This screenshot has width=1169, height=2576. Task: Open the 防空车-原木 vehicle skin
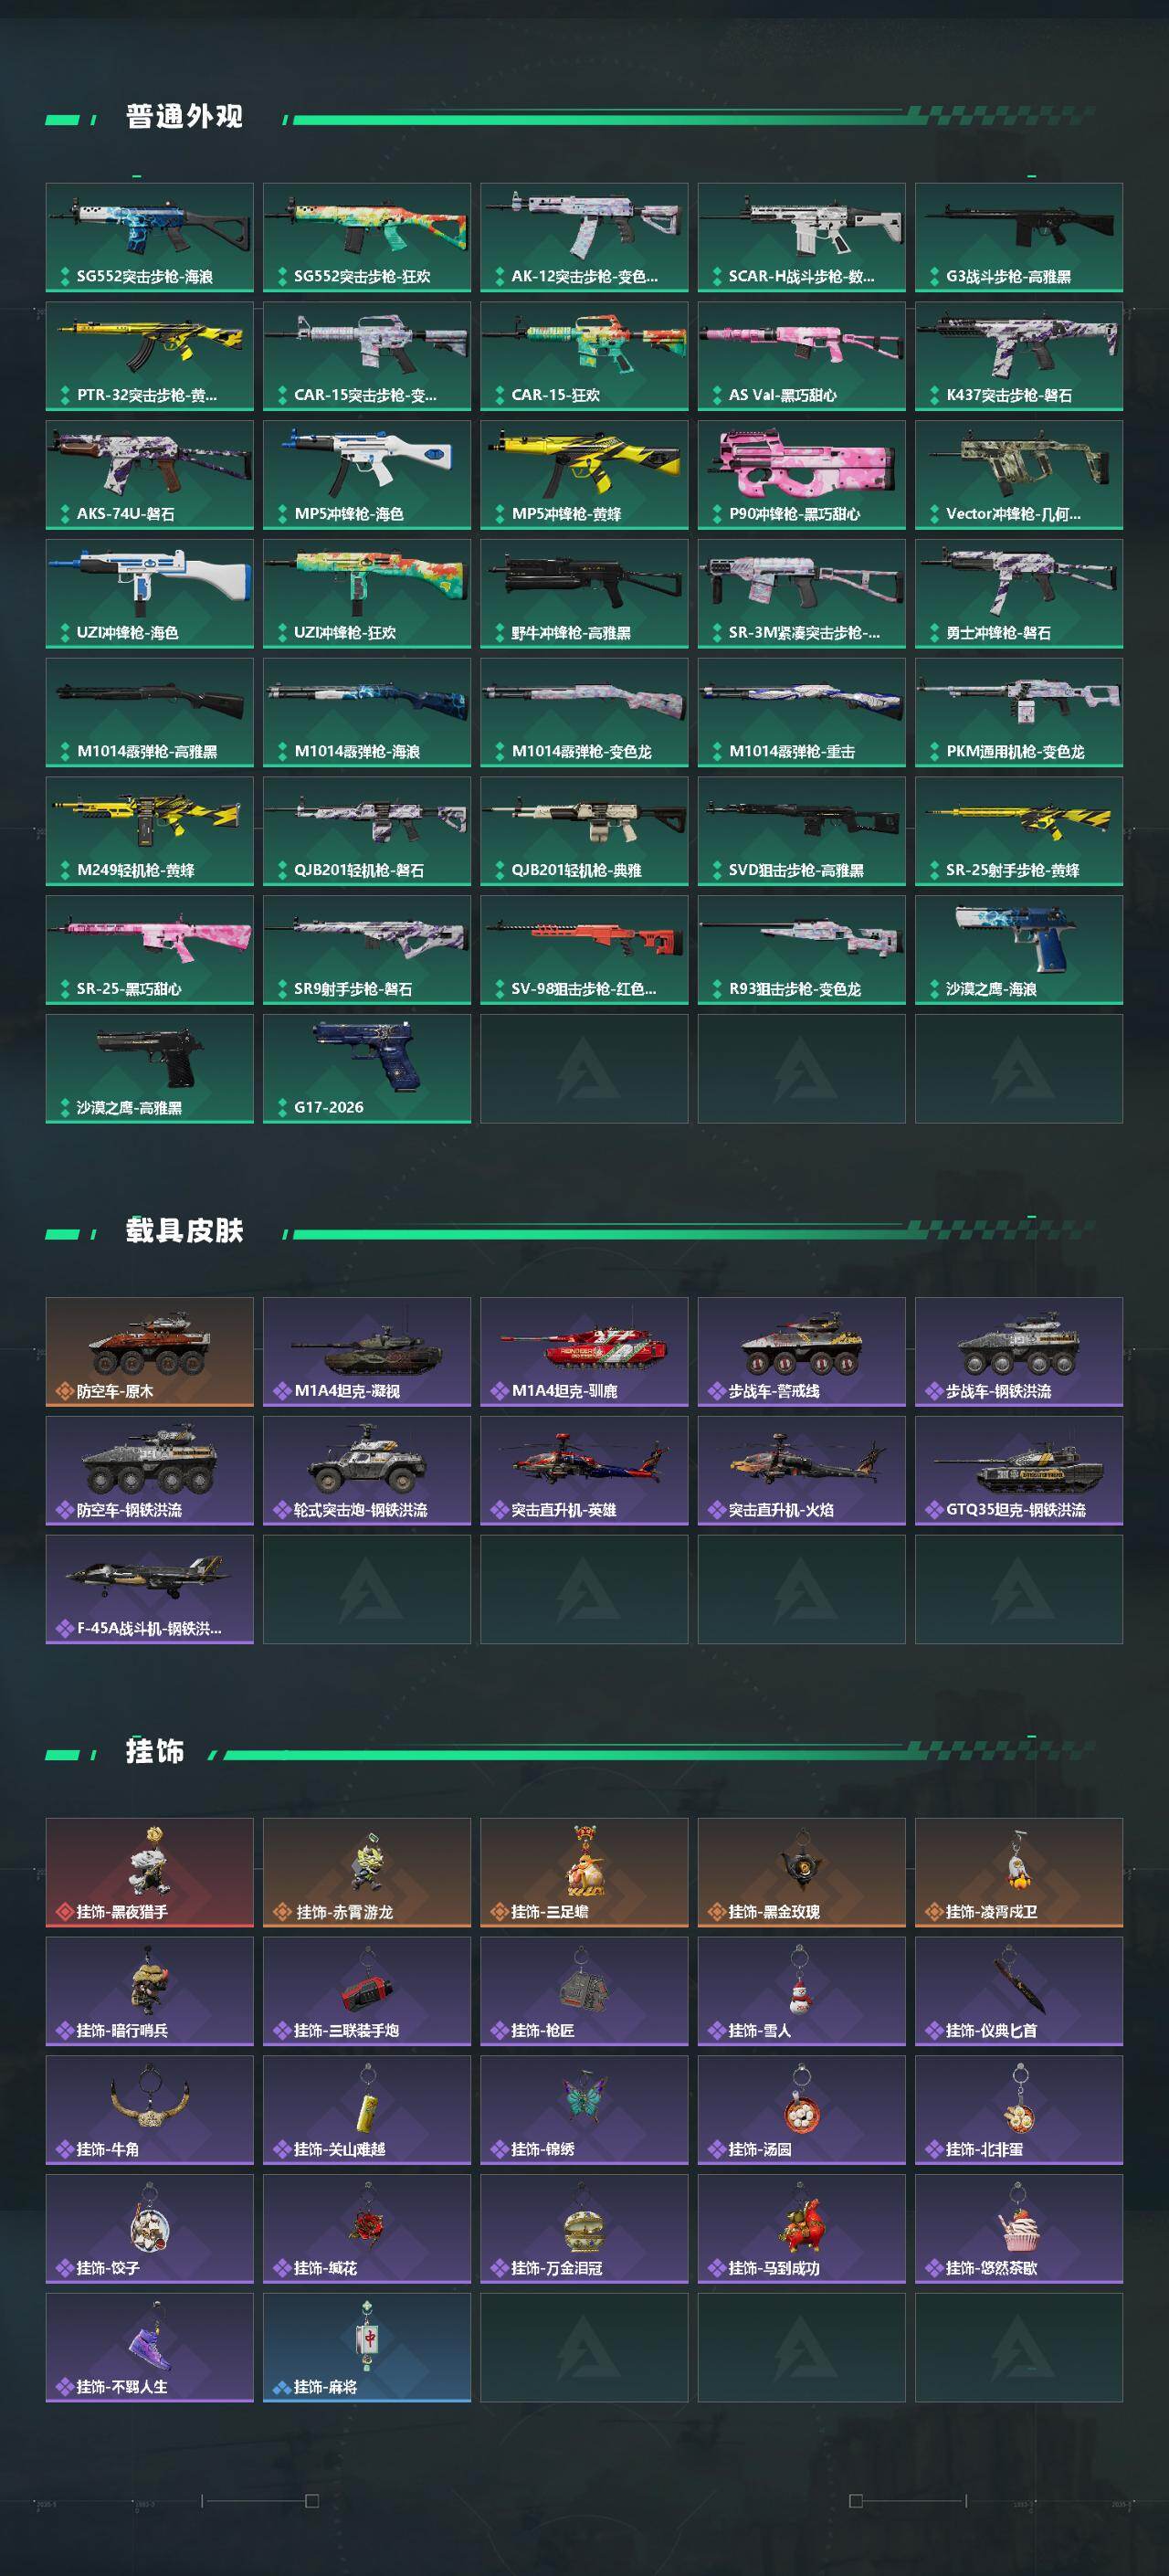(149, 1352)
